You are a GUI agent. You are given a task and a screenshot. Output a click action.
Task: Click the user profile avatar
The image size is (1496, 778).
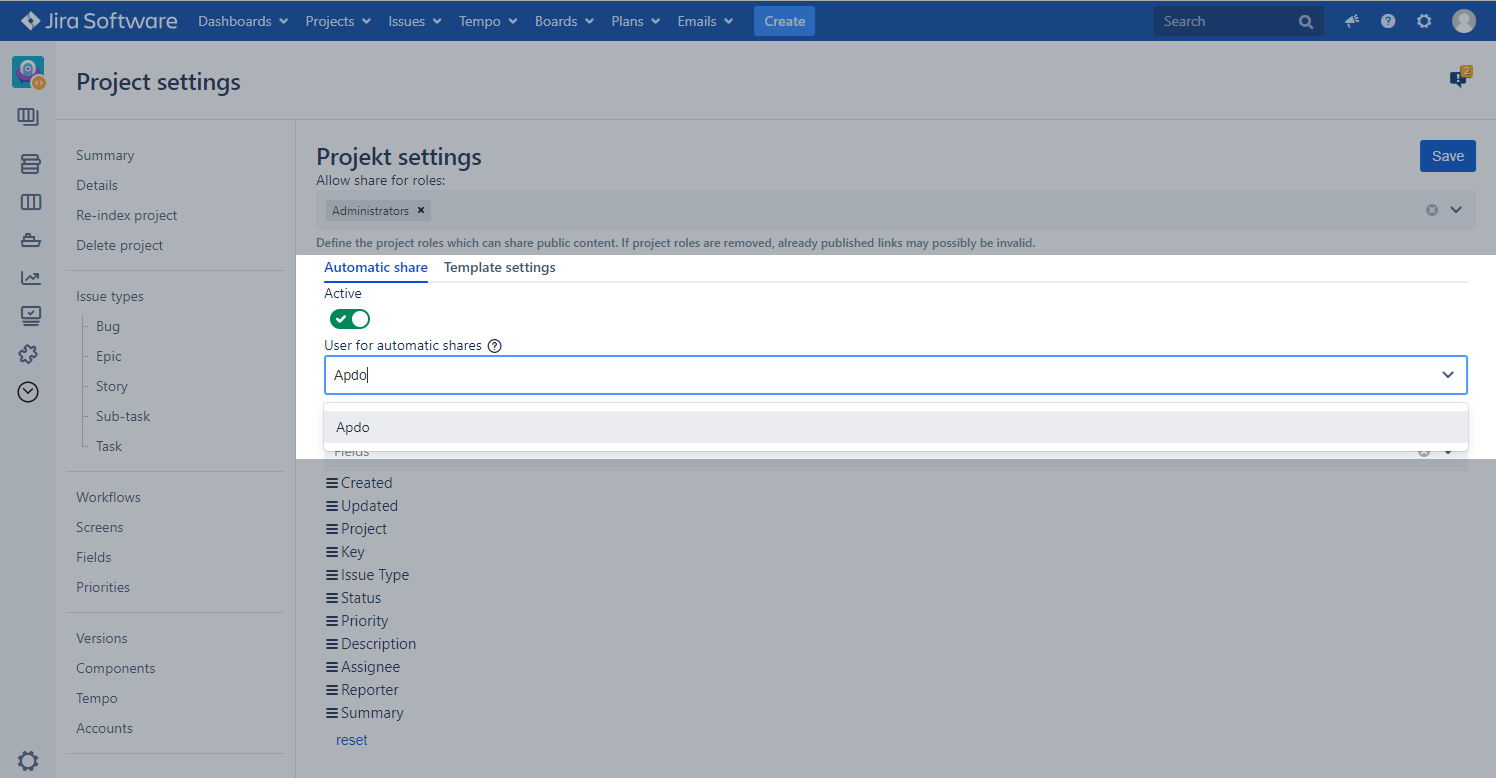(1463, 21)
